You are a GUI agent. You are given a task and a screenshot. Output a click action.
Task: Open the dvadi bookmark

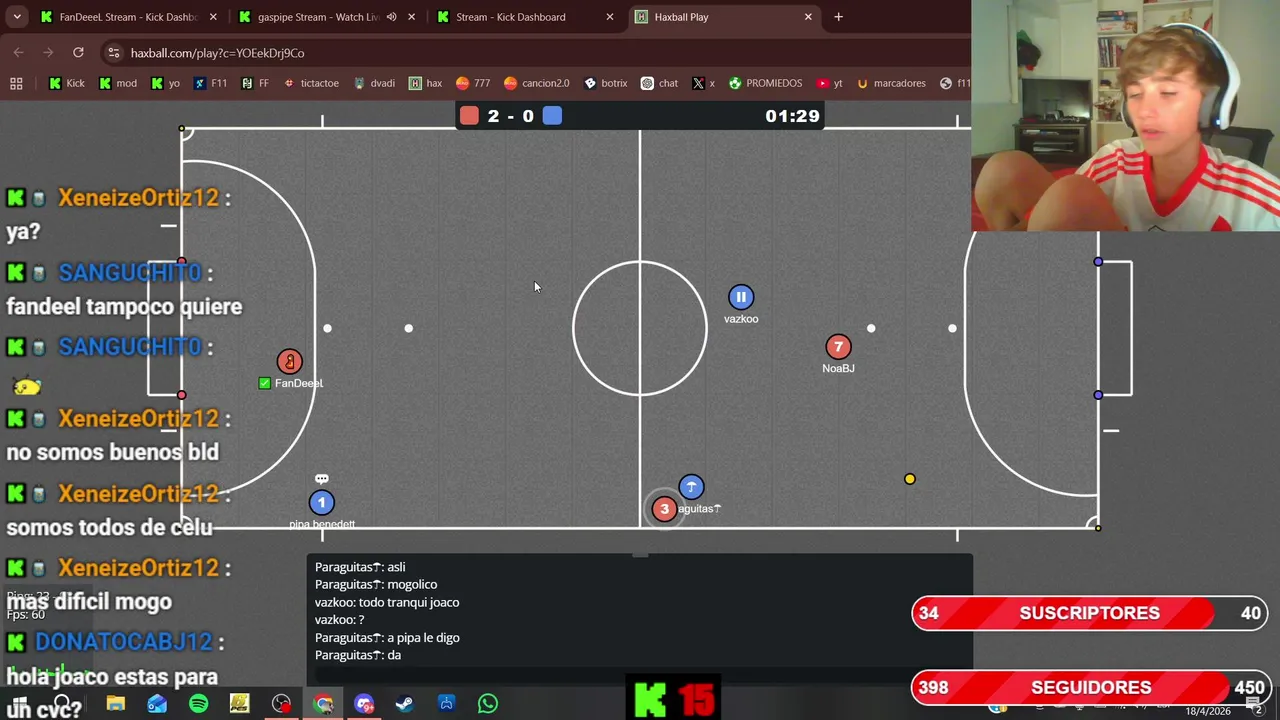(374, 83)
